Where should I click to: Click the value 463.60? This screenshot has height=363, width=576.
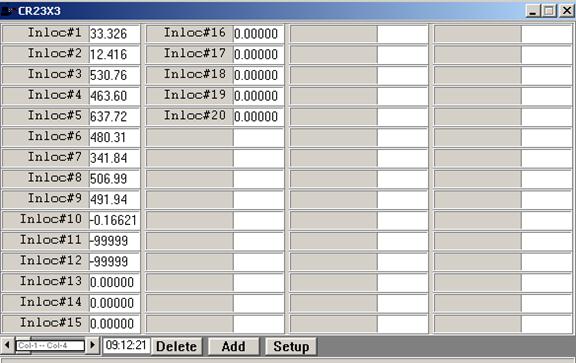click(115, 96)
